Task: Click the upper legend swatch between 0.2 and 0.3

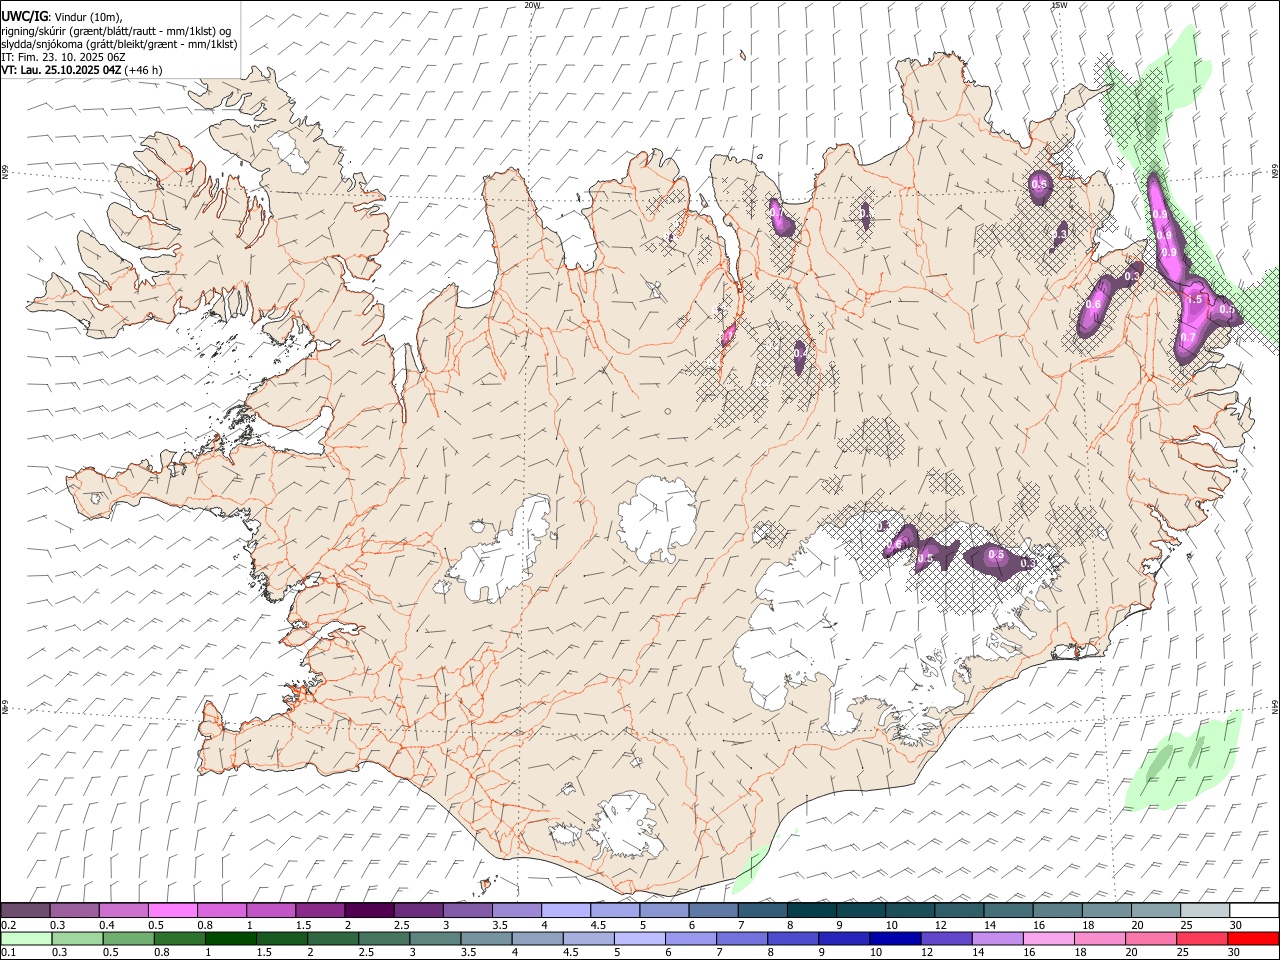Action: 25,911
